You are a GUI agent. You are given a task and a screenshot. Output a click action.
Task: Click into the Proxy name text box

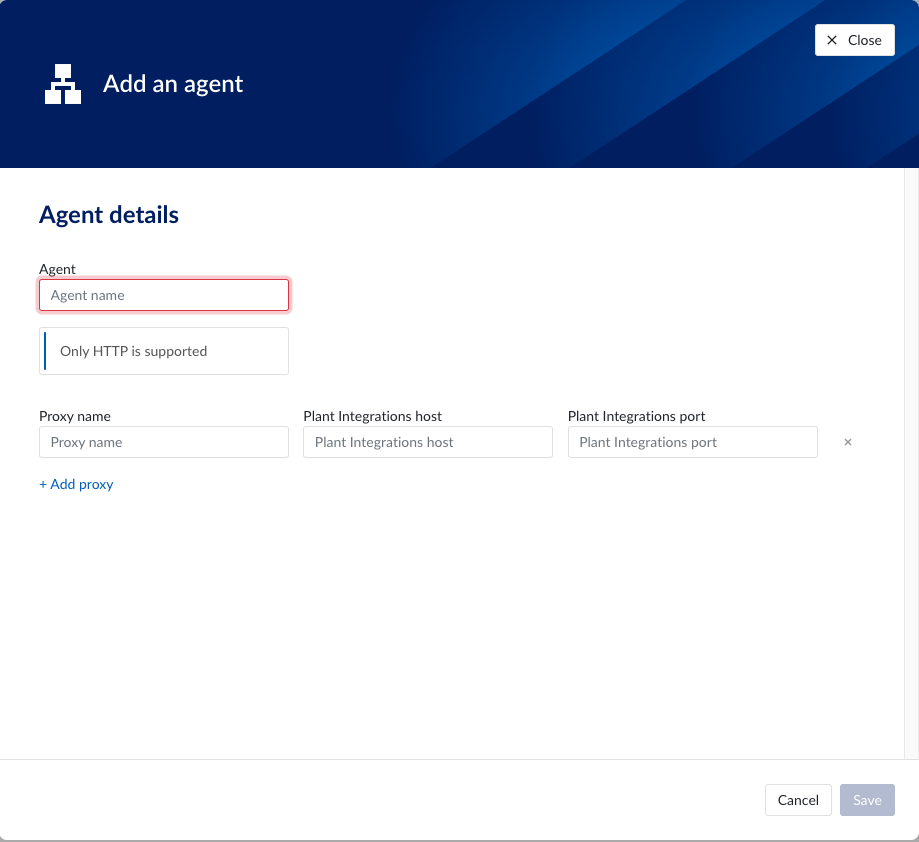point(164,442)
